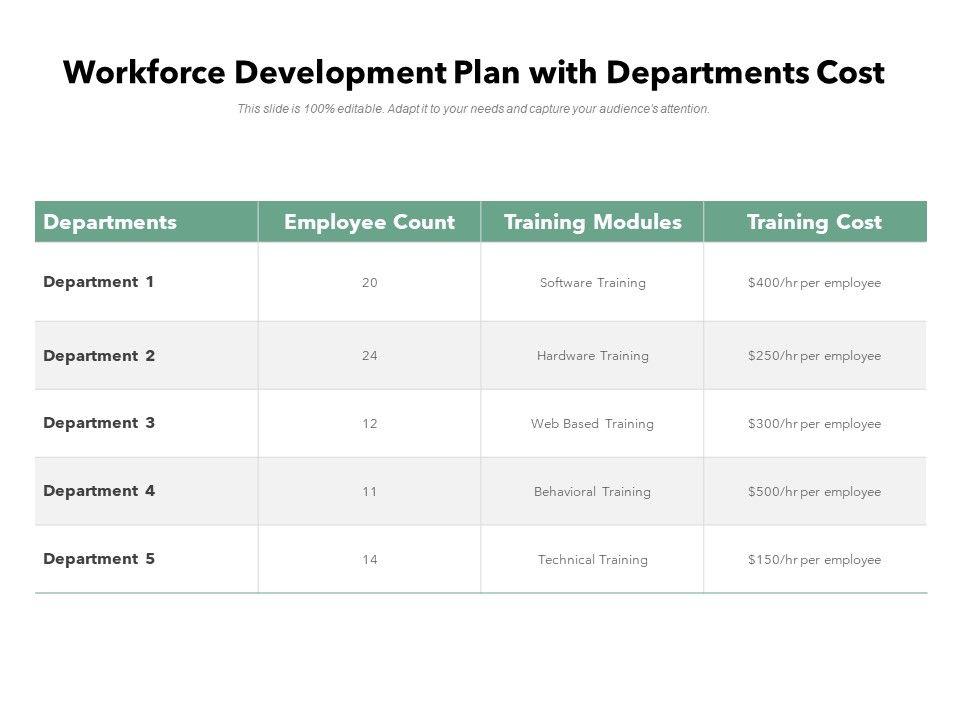
Task: Select the subtitle text about editable slide
Action: tap(473, 109)
